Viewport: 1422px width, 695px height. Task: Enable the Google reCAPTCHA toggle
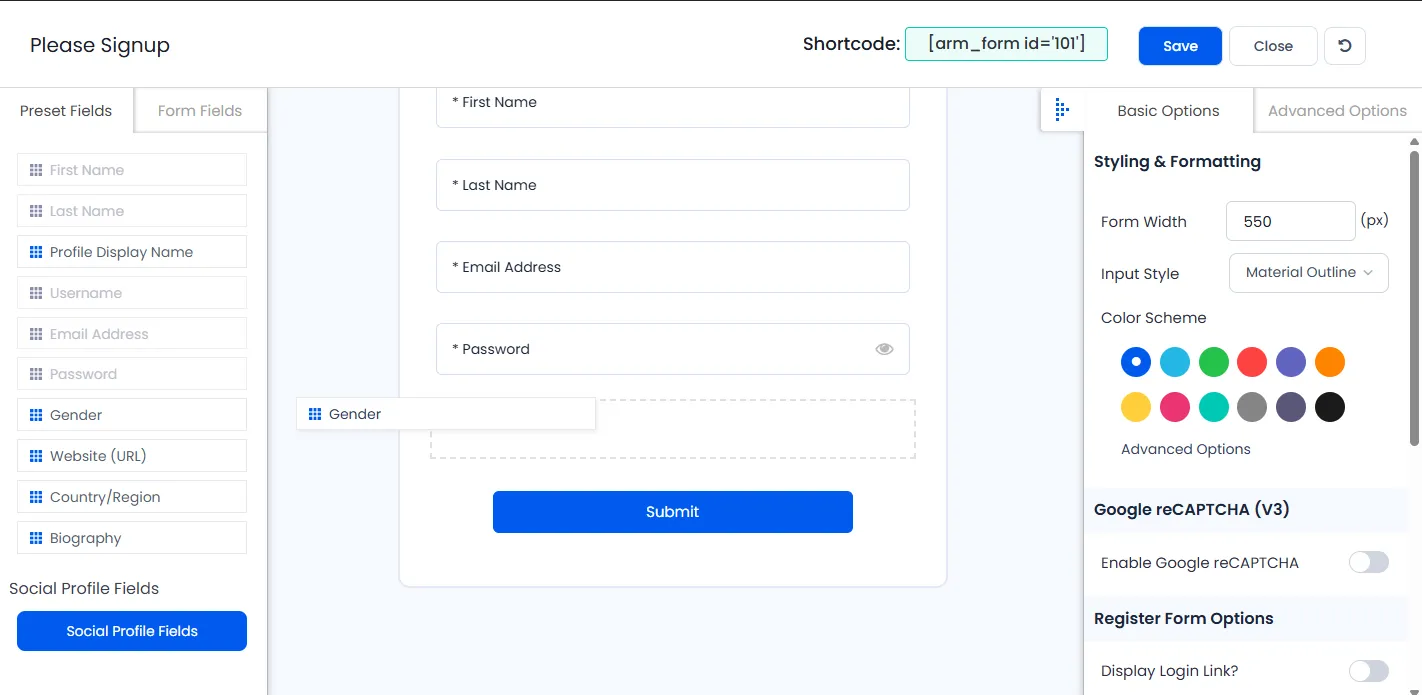coord(1368,562)
